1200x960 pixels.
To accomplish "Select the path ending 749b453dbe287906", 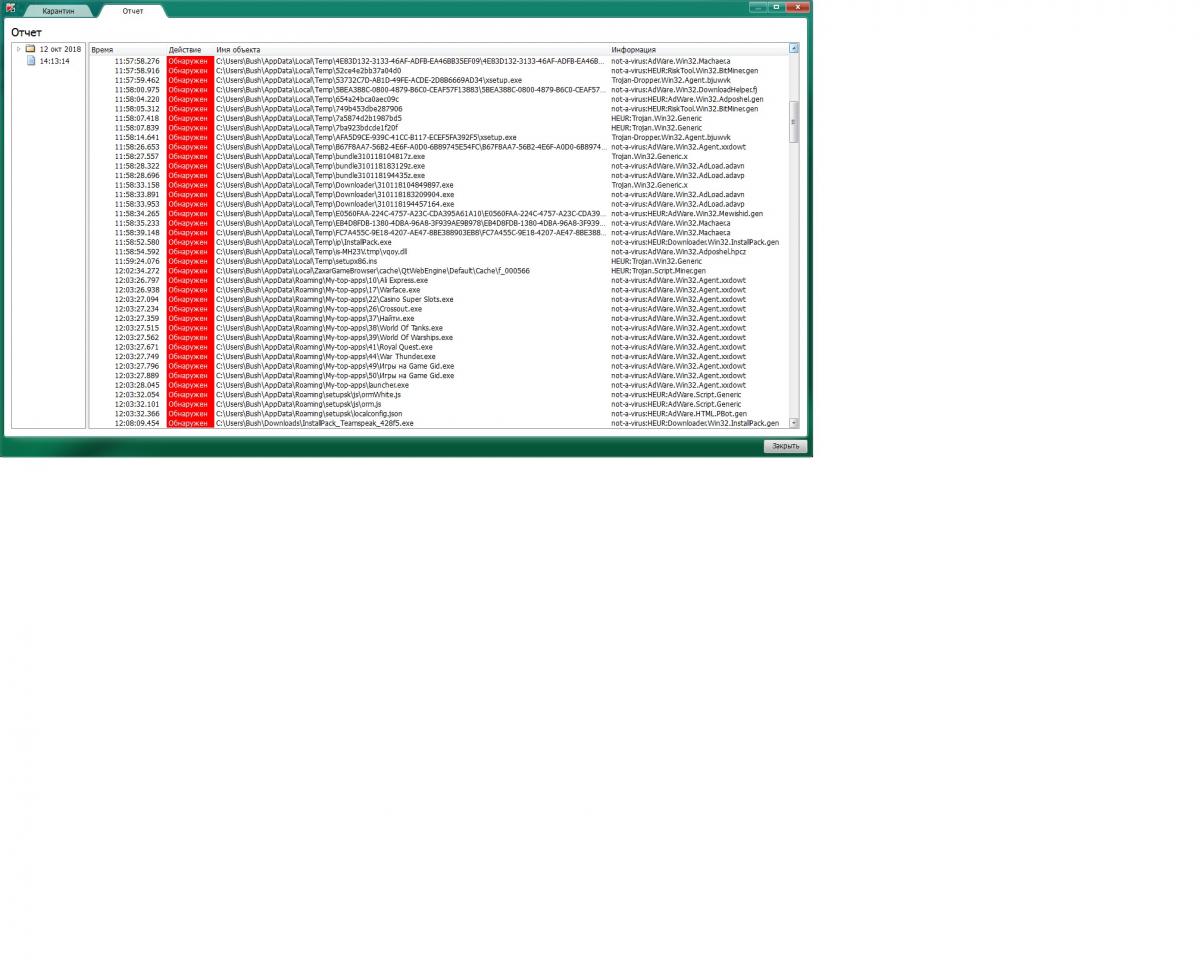I will [309, 109].
